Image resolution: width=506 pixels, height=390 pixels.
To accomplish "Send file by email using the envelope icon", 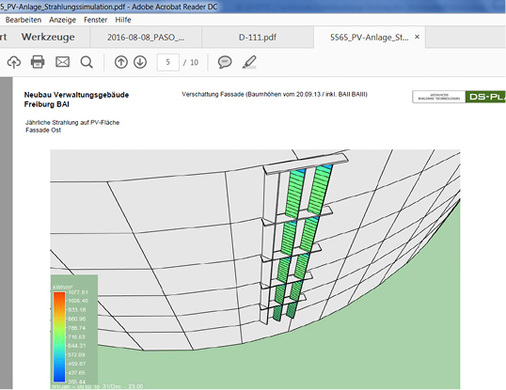I will coord(62,62).
